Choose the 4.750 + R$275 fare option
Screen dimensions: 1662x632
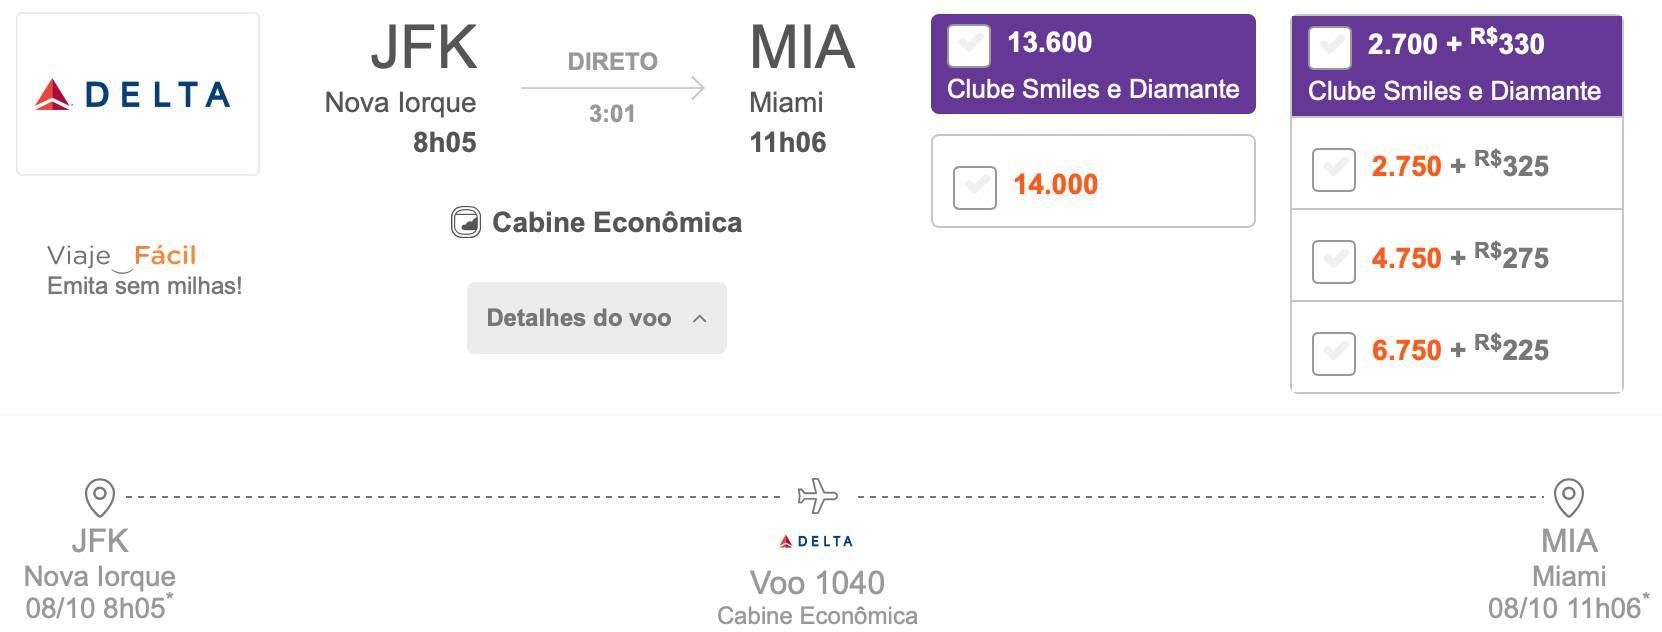[1334, 261]
